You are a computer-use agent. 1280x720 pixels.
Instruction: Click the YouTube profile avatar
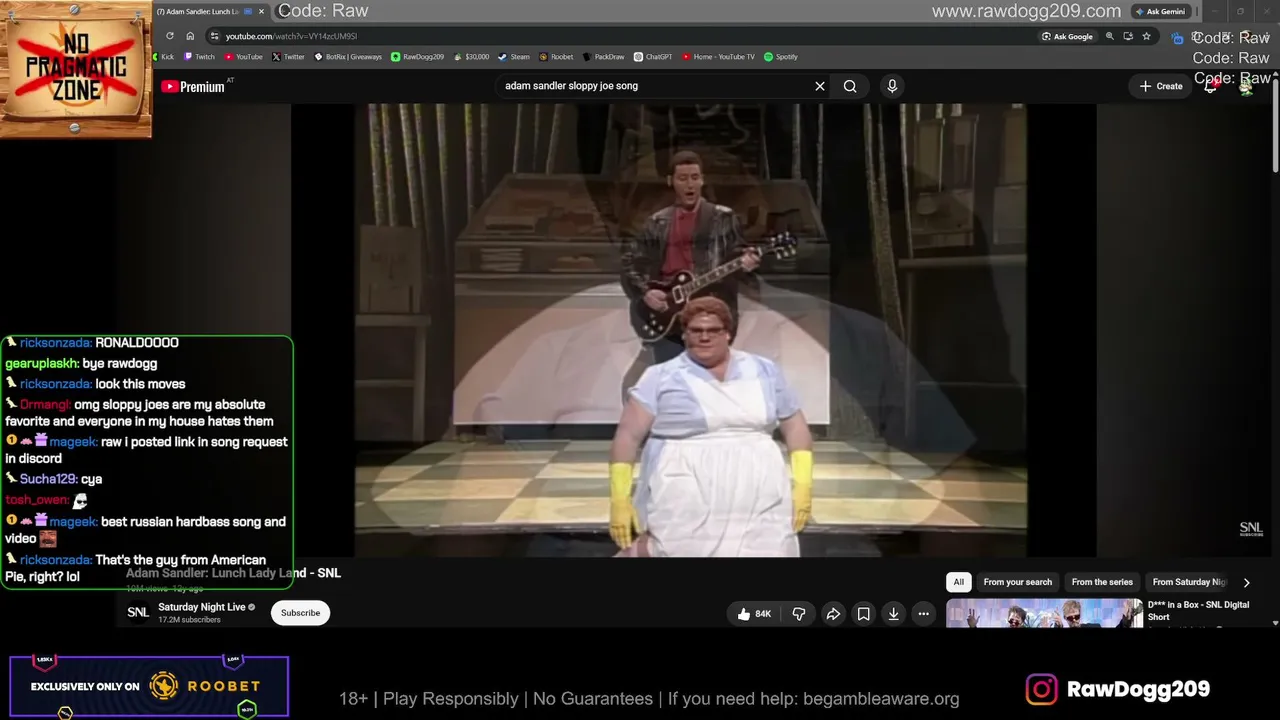[x=1246, y=87]
